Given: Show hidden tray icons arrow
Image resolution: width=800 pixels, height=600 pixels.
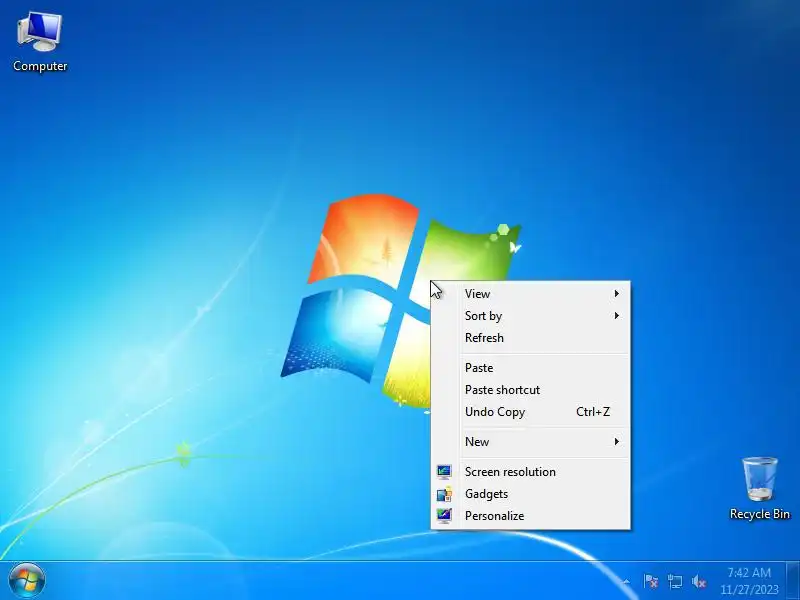Looking at the screenshot, I should click(x=626, y=581).
